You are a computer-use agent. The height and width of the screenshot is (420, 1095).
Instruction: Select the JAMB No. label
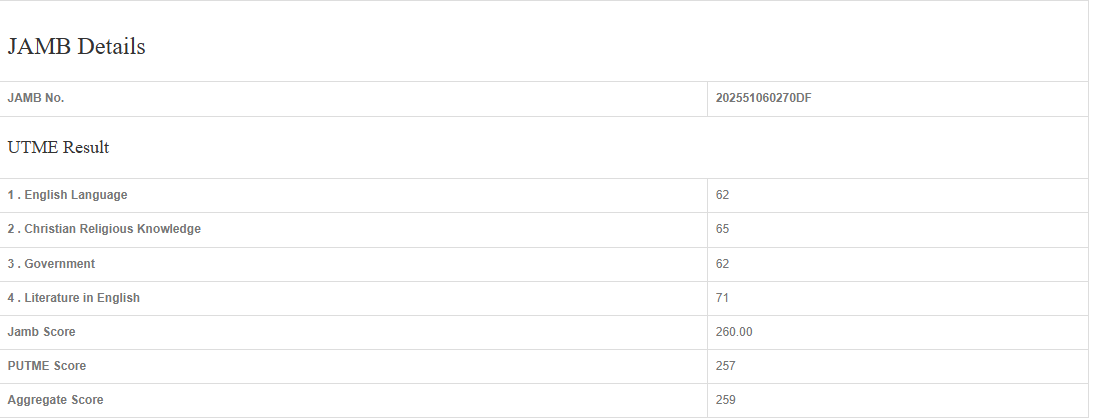(36, 98)
